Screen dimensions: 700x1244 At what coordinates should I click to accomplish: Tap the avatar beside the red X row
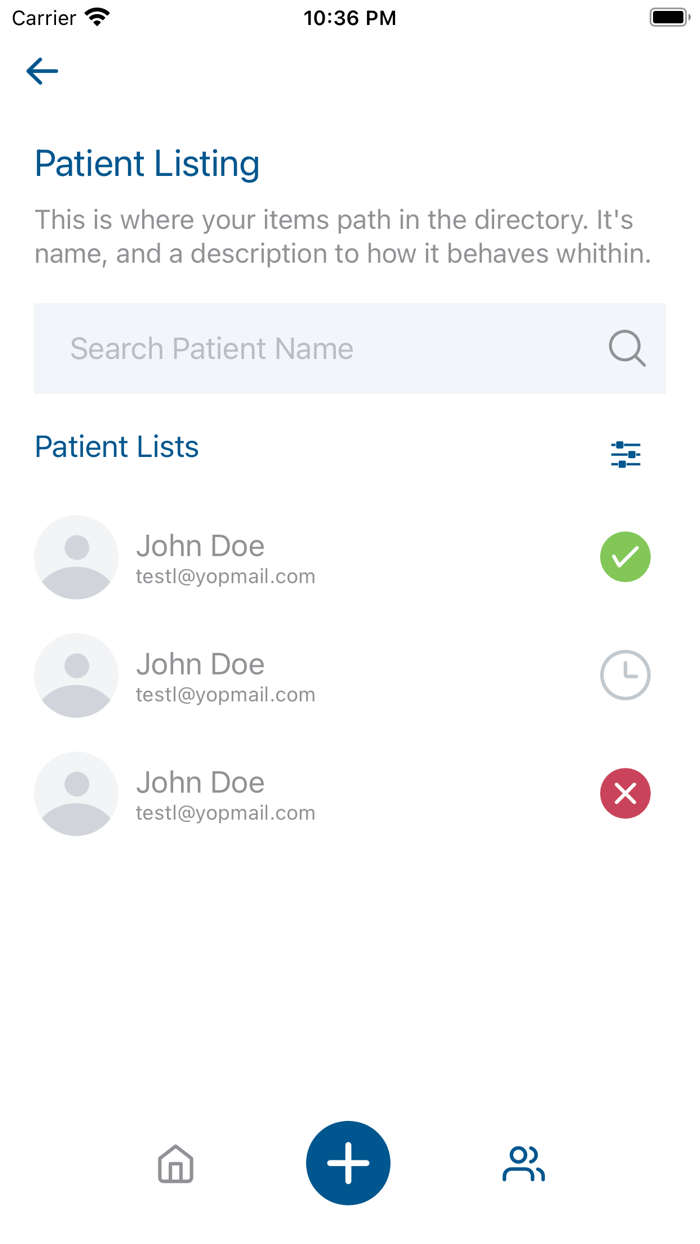(x=76, y=793)
